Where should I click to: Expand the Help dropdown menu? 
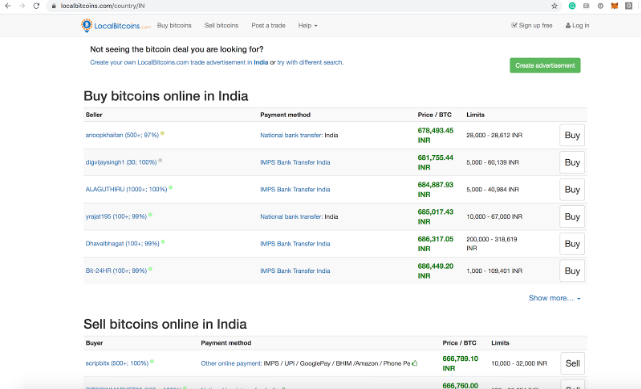point(307,25)
